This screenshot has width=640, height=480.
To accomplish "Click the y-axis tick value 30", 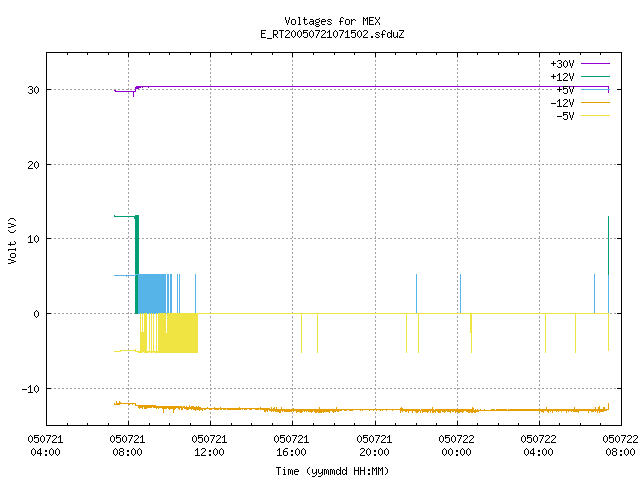I will 33,90.
